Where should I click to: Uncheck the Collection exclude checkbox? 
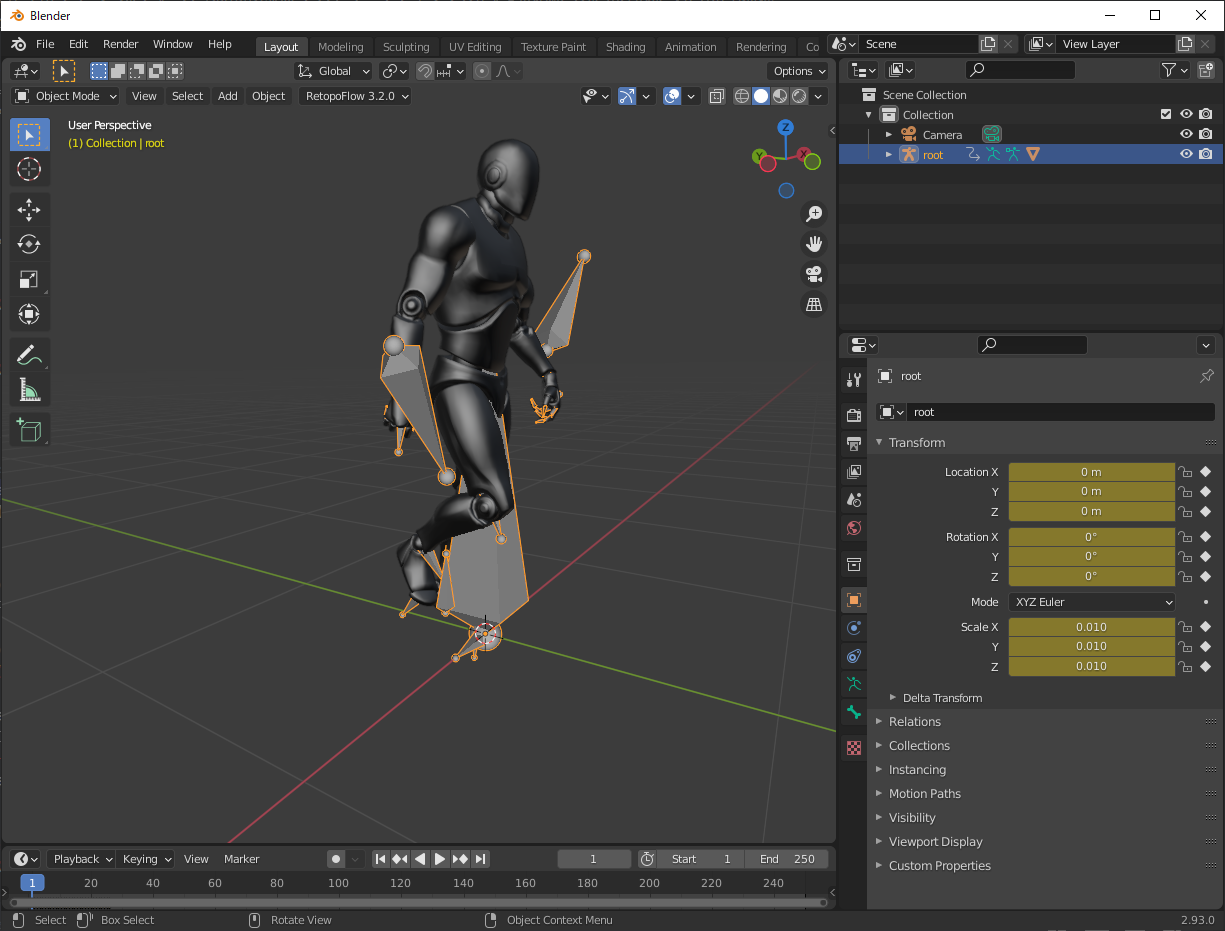1166,115
